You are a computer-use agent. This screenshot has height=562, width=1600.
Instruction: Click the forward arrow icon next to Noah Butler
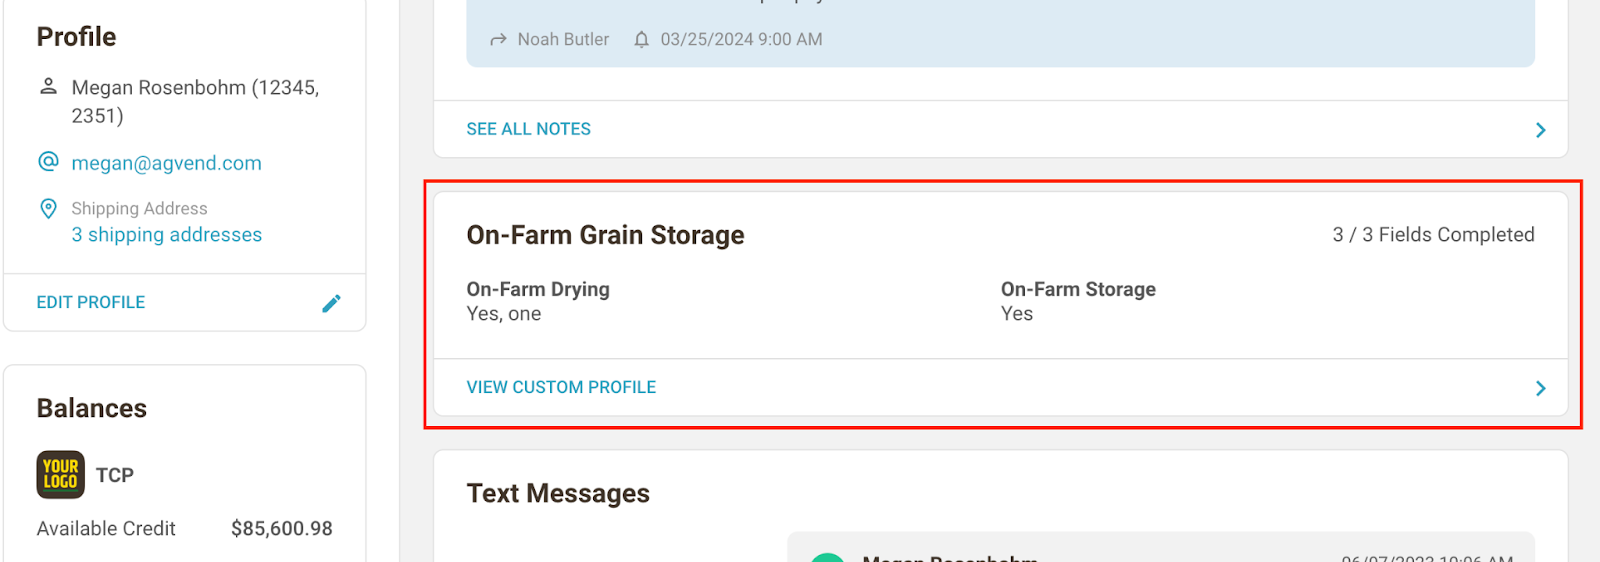[x=498, y=40]
